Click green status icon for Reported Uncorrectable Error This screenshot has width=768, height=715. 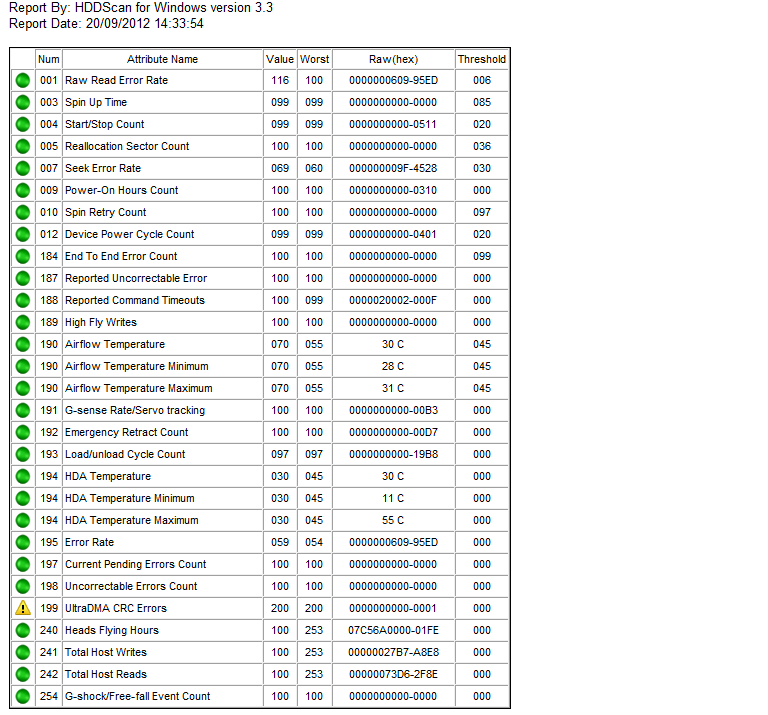tap(23, 278)
